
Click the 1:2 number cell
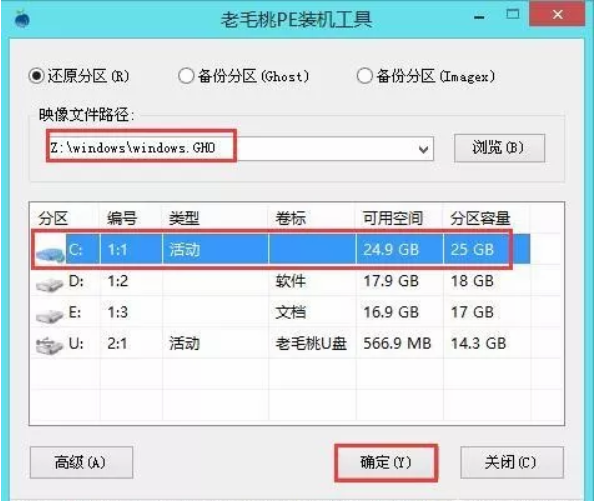click(117, 281)
